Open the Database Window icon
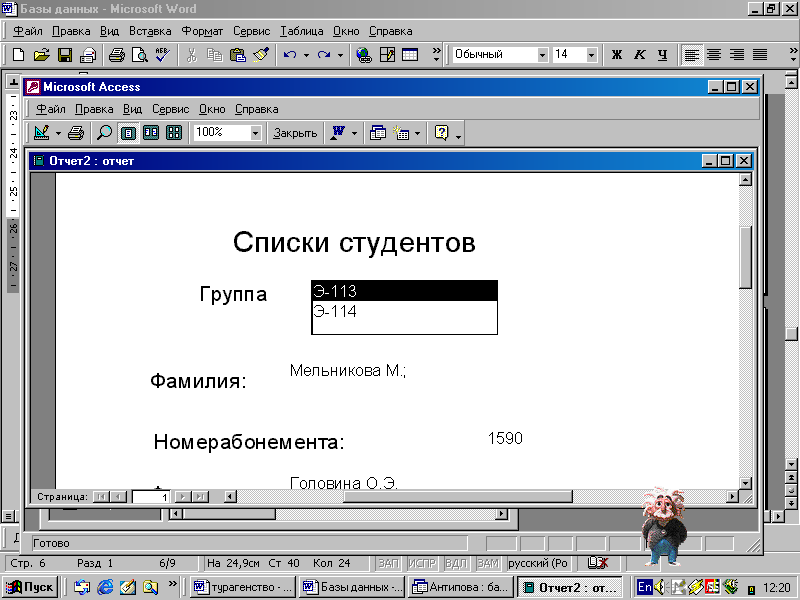This screenshot has width=800, height=600. (x=378, y=132)
